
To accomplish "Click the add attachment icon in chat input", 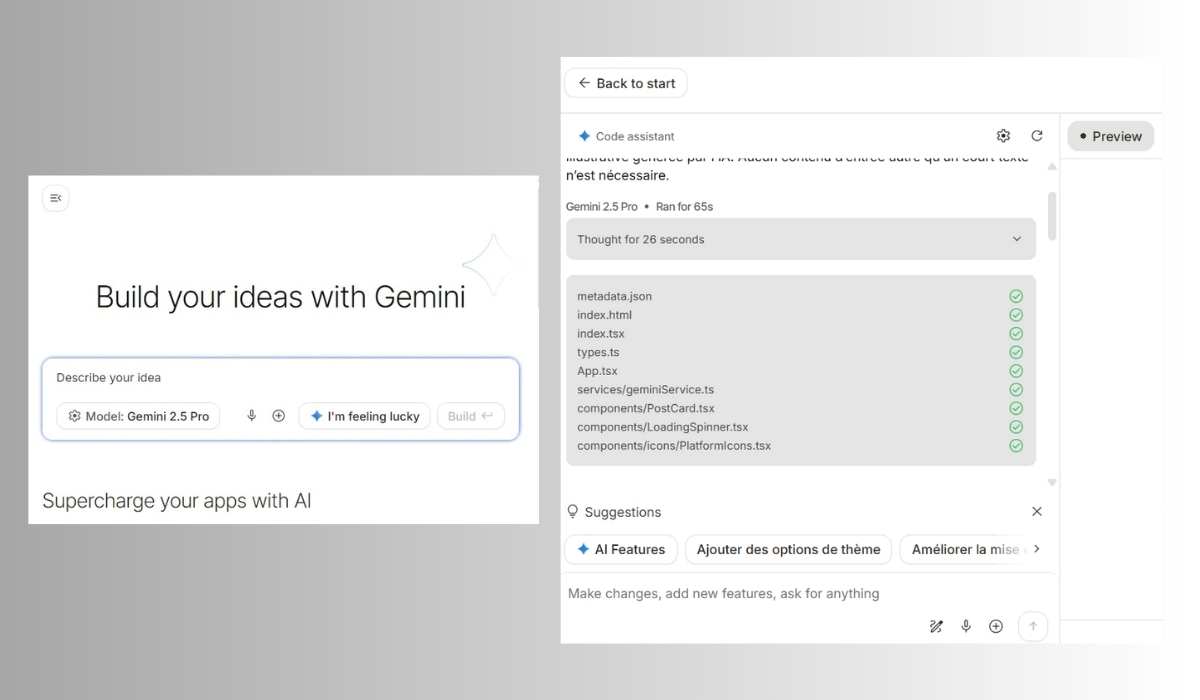I will coord(996,626).
